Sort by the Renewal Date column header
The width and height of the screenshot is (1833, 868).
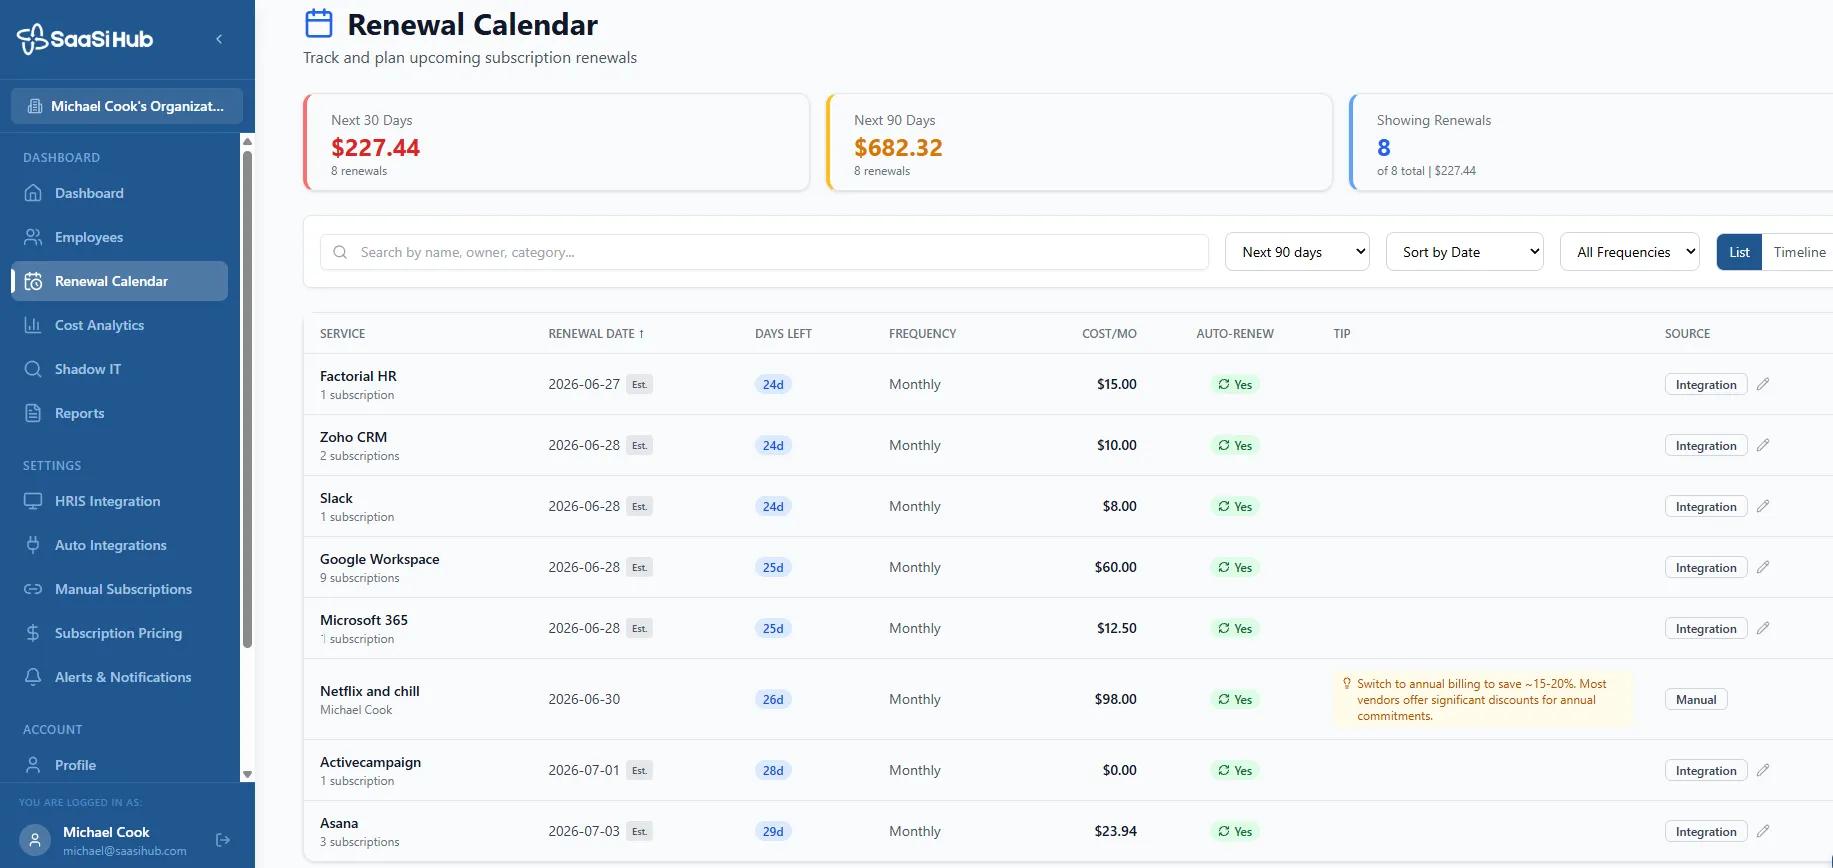596,334
